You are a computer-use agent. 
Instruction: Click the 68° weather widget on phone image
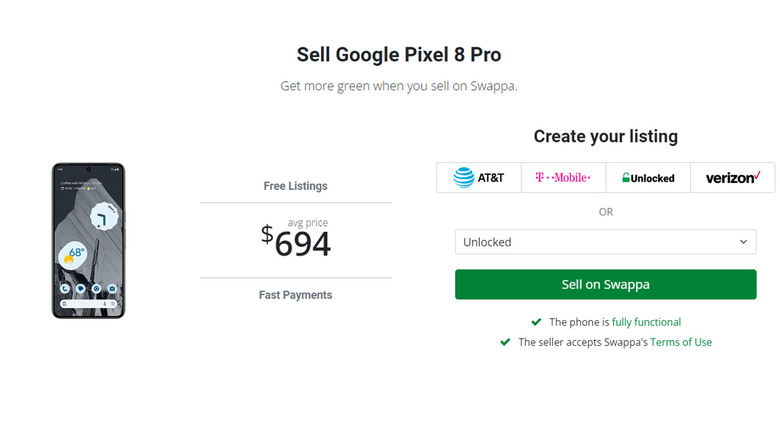click(75, 254)
